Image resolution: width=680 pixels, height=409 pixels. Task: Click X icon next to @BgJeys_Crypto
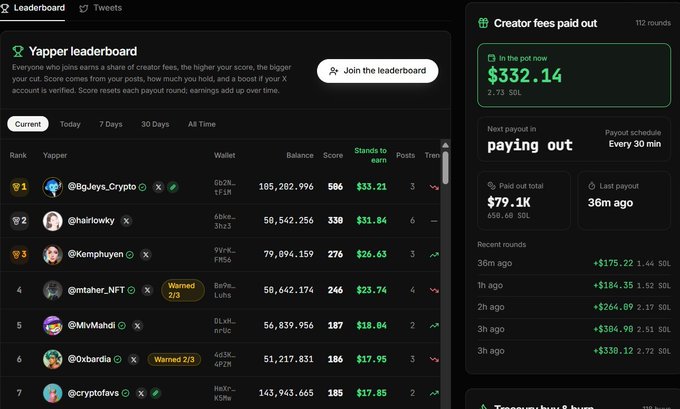coord(158,187)
